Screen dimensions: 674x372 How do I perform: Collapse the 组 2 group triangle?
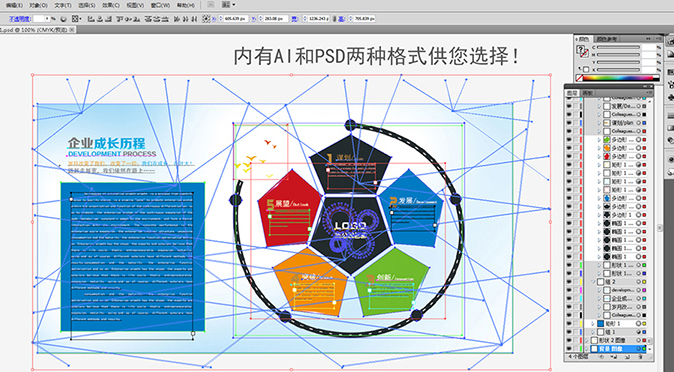(x=593, y=282)
